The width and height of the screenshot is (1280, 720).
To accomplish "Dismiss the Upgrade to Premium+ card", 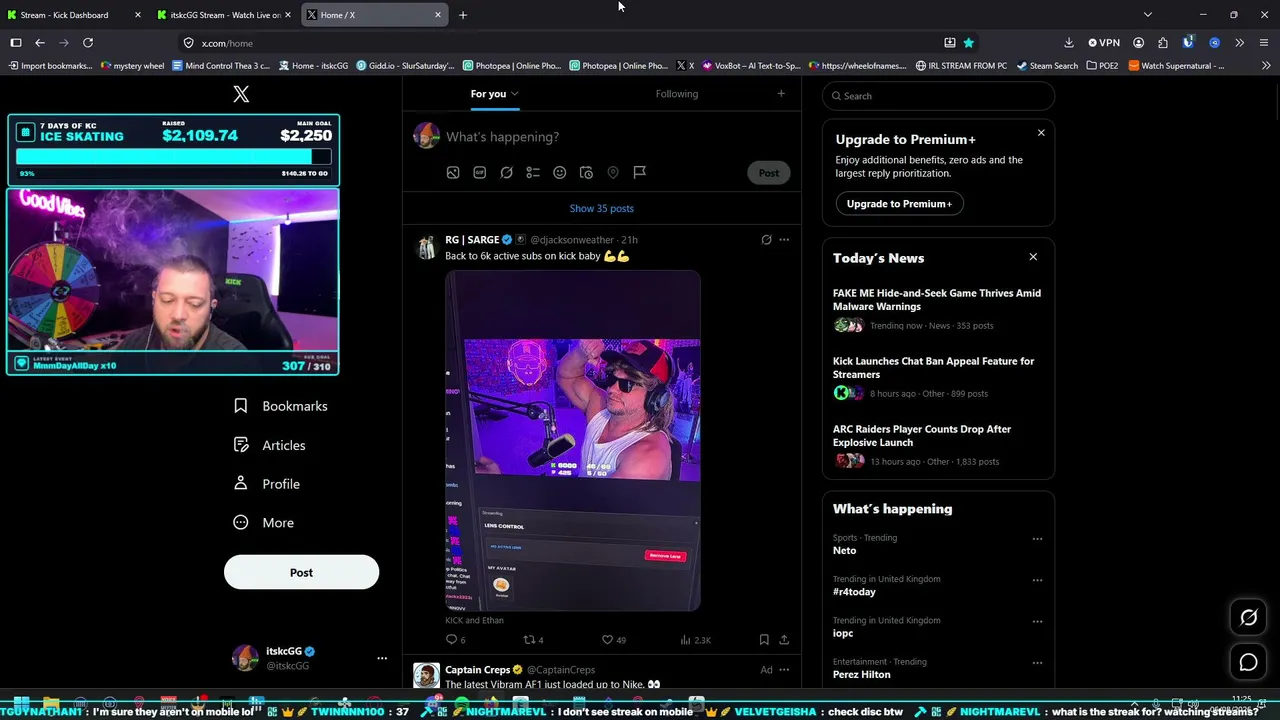I will click(x=1041, y=133).
